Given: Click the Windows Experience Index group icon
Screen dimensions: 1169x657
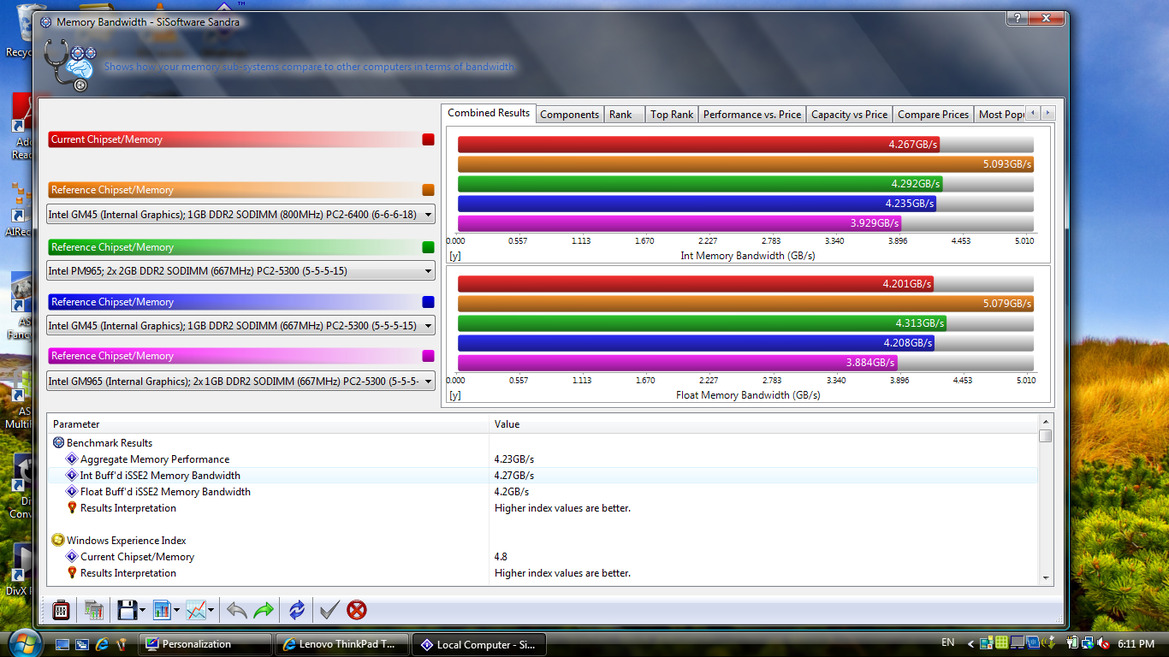Looking at the screenshot, I should tap(58, 540).
